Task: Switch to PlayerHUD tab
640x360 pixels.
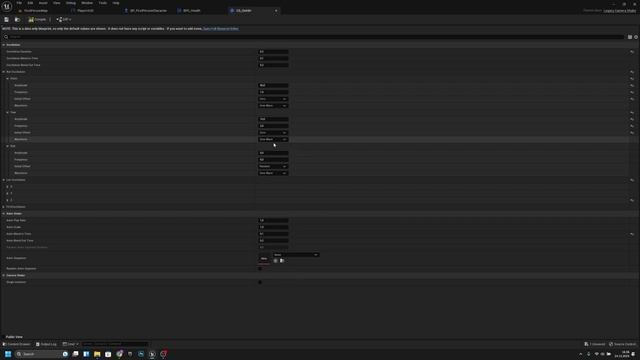Action: 85,11
